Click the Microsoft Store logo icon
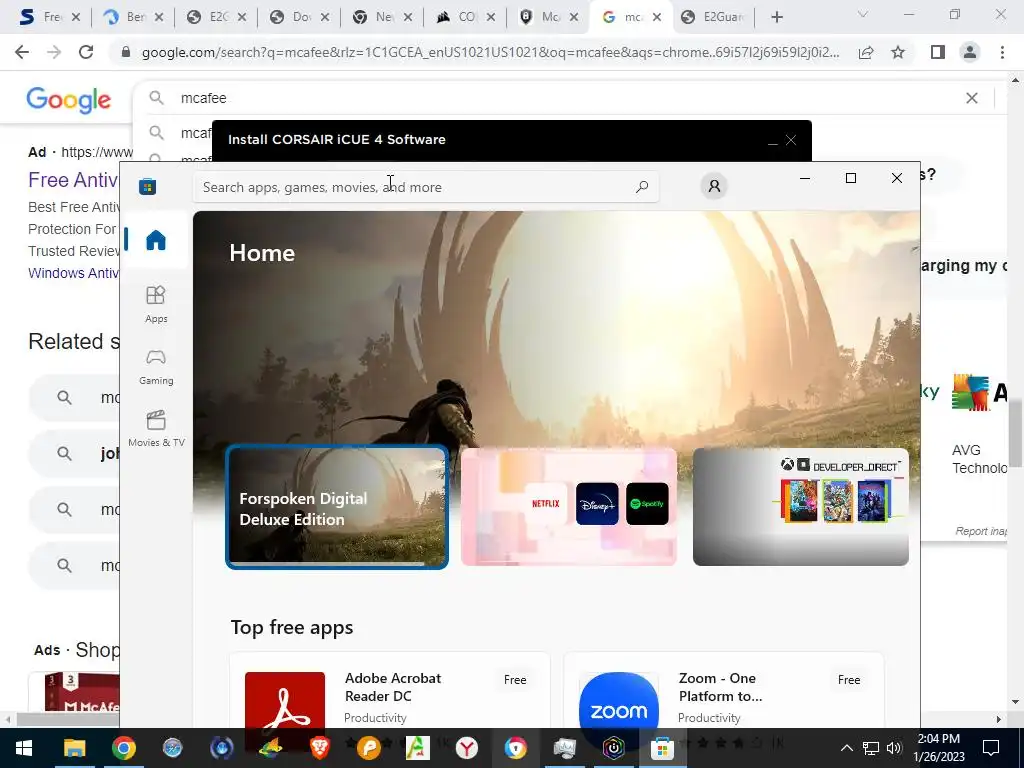Screen dimensions: 1024x768 148,187
